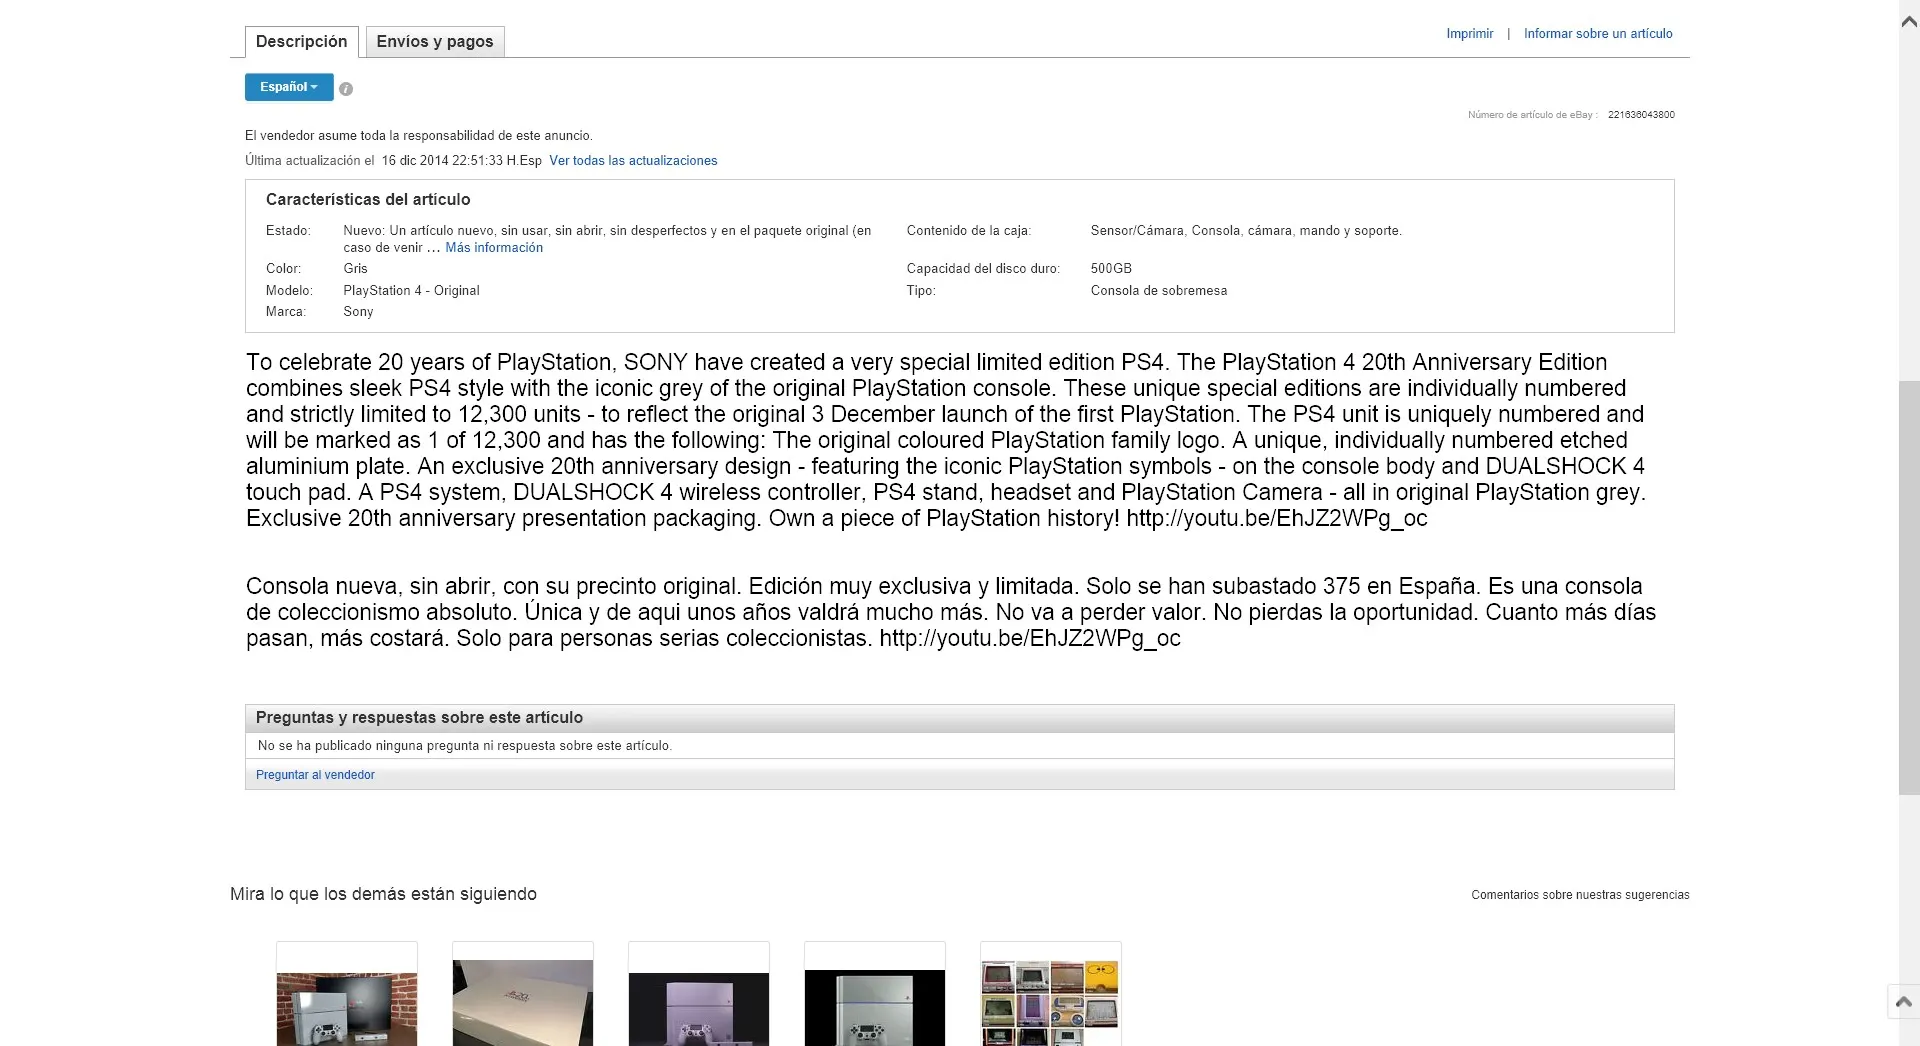This screenshot has width=1920, height=1046.
Task: Click the Sensor/Cámara box contents value
Action: 1246,231
